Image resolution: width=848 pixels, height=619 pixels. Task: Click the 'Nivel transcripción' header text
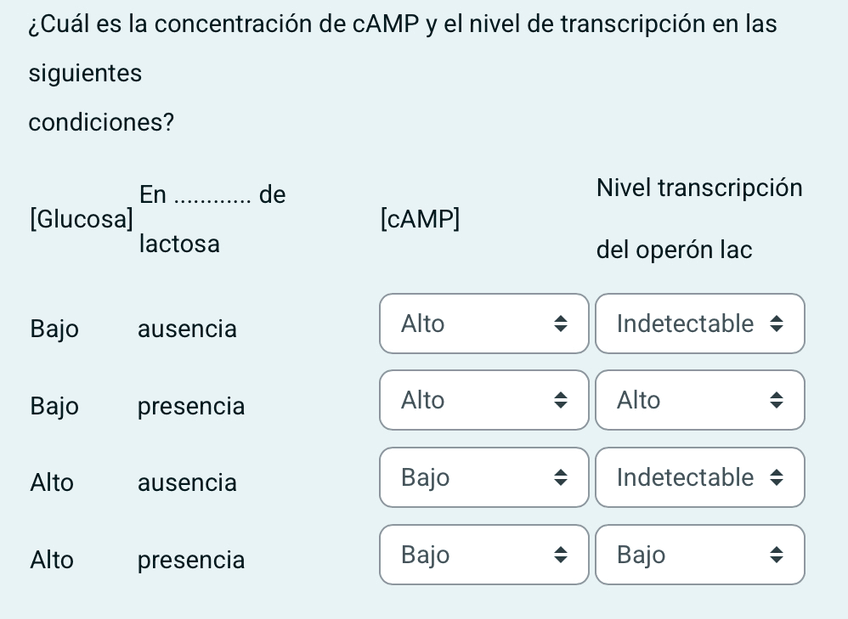coord(699,188)
